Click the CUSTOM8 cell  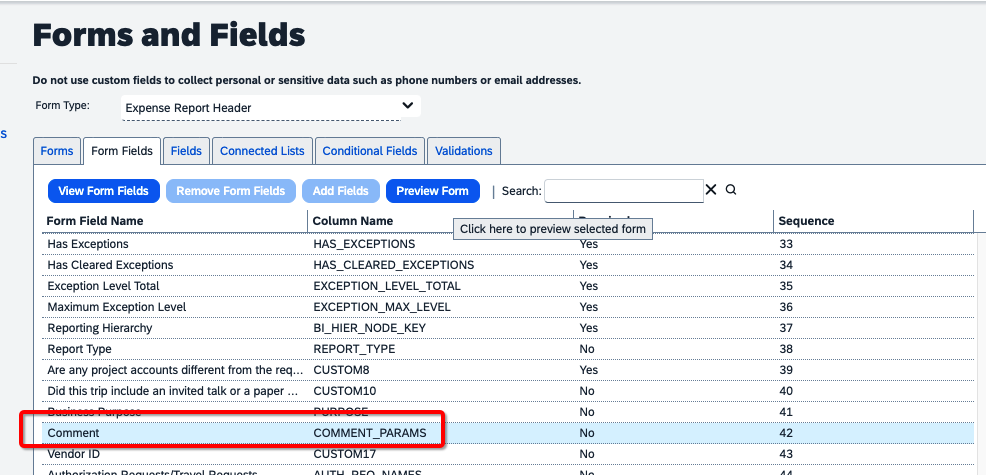coord(341,370)
